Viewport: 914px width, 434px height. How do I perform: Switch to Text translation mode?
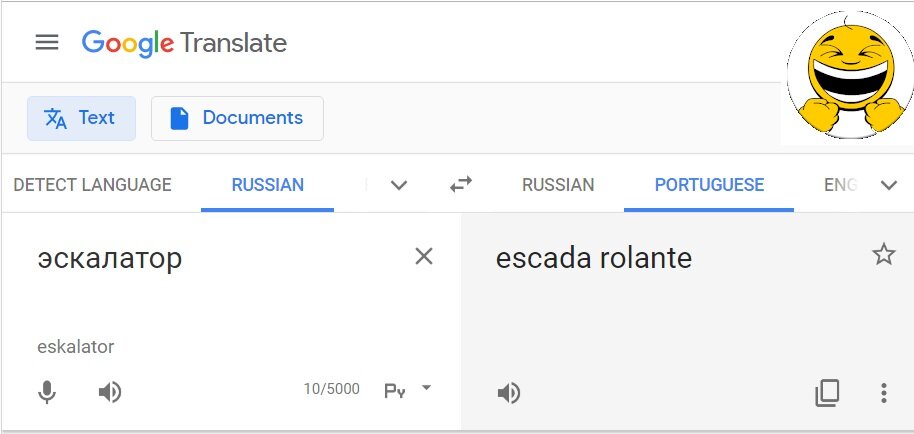click(82, 118)
